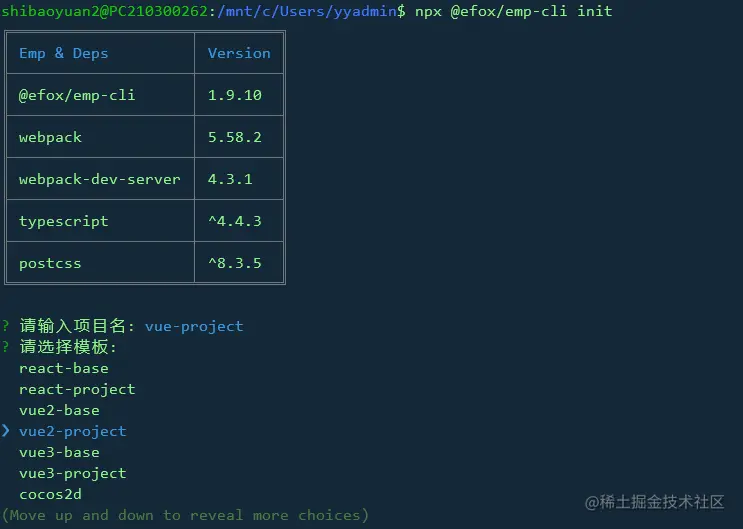Viewport: 743px width, 529px height.
Task: Click the typescript dependency cell
Action: coord(63,221)
